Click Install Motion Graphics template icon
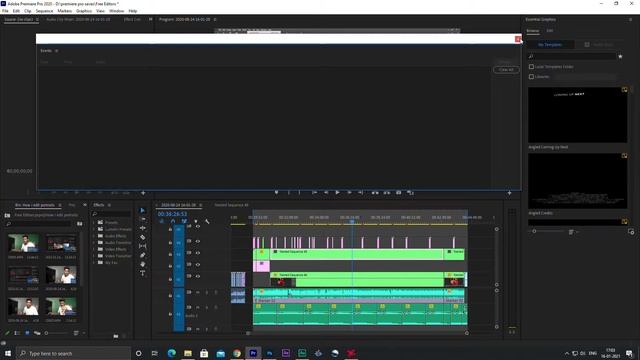The image size is (640, 360). pos(631,232)
